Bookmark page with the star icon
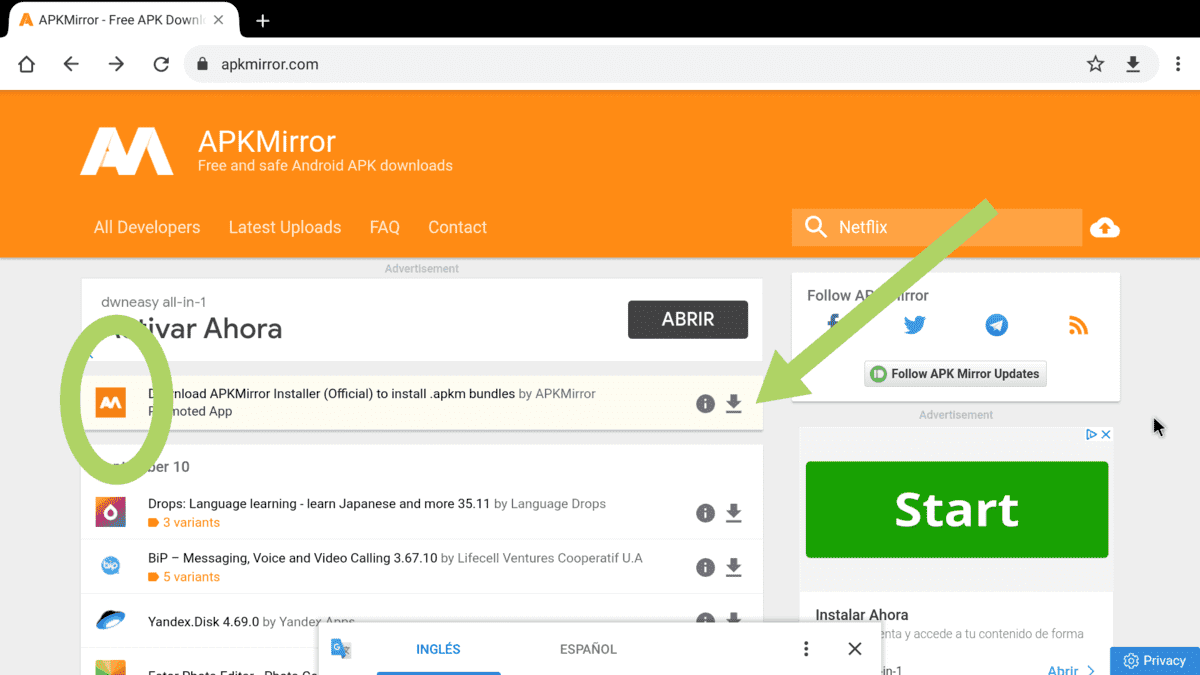Viewport: 1200px width, 675px height. pos(1095,64)
